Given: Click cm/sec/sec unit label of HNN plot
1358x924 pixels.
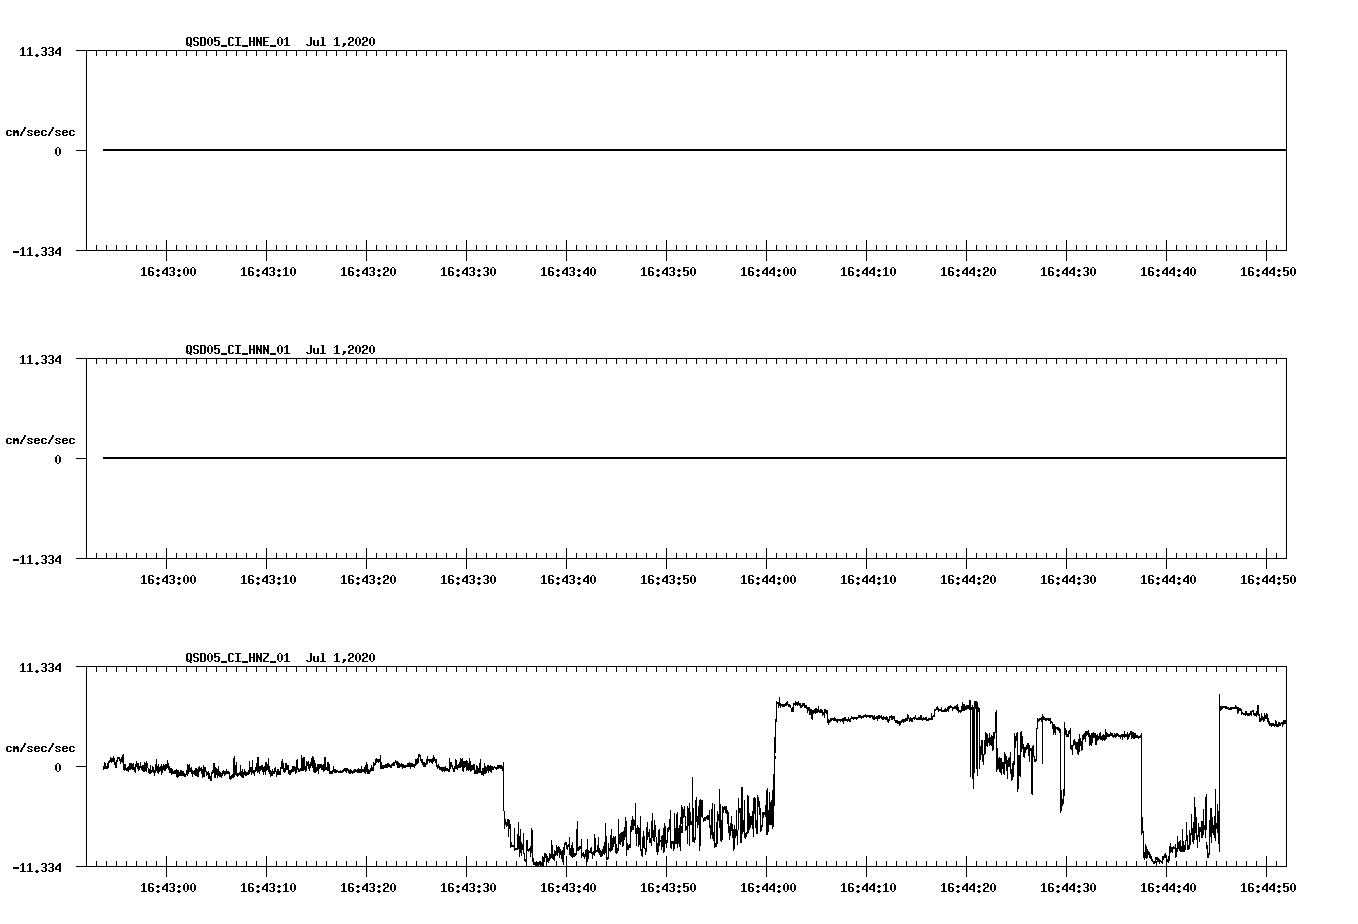Looking at the screenshot, I should coord(40,440).
